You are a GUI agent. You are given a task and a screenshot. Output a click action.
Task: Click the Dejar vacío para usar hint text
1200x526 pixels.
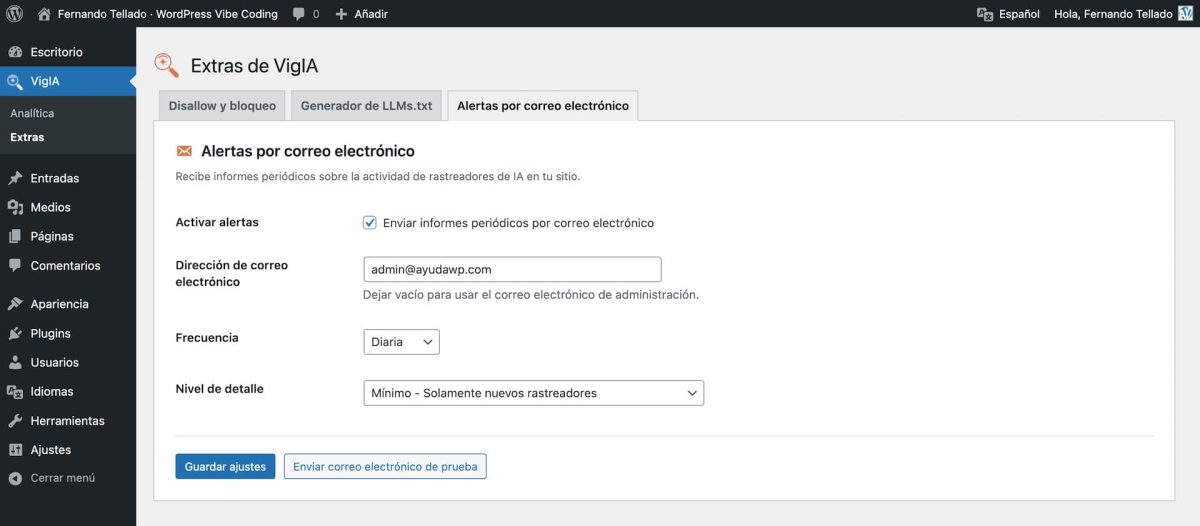coord(530,295)
